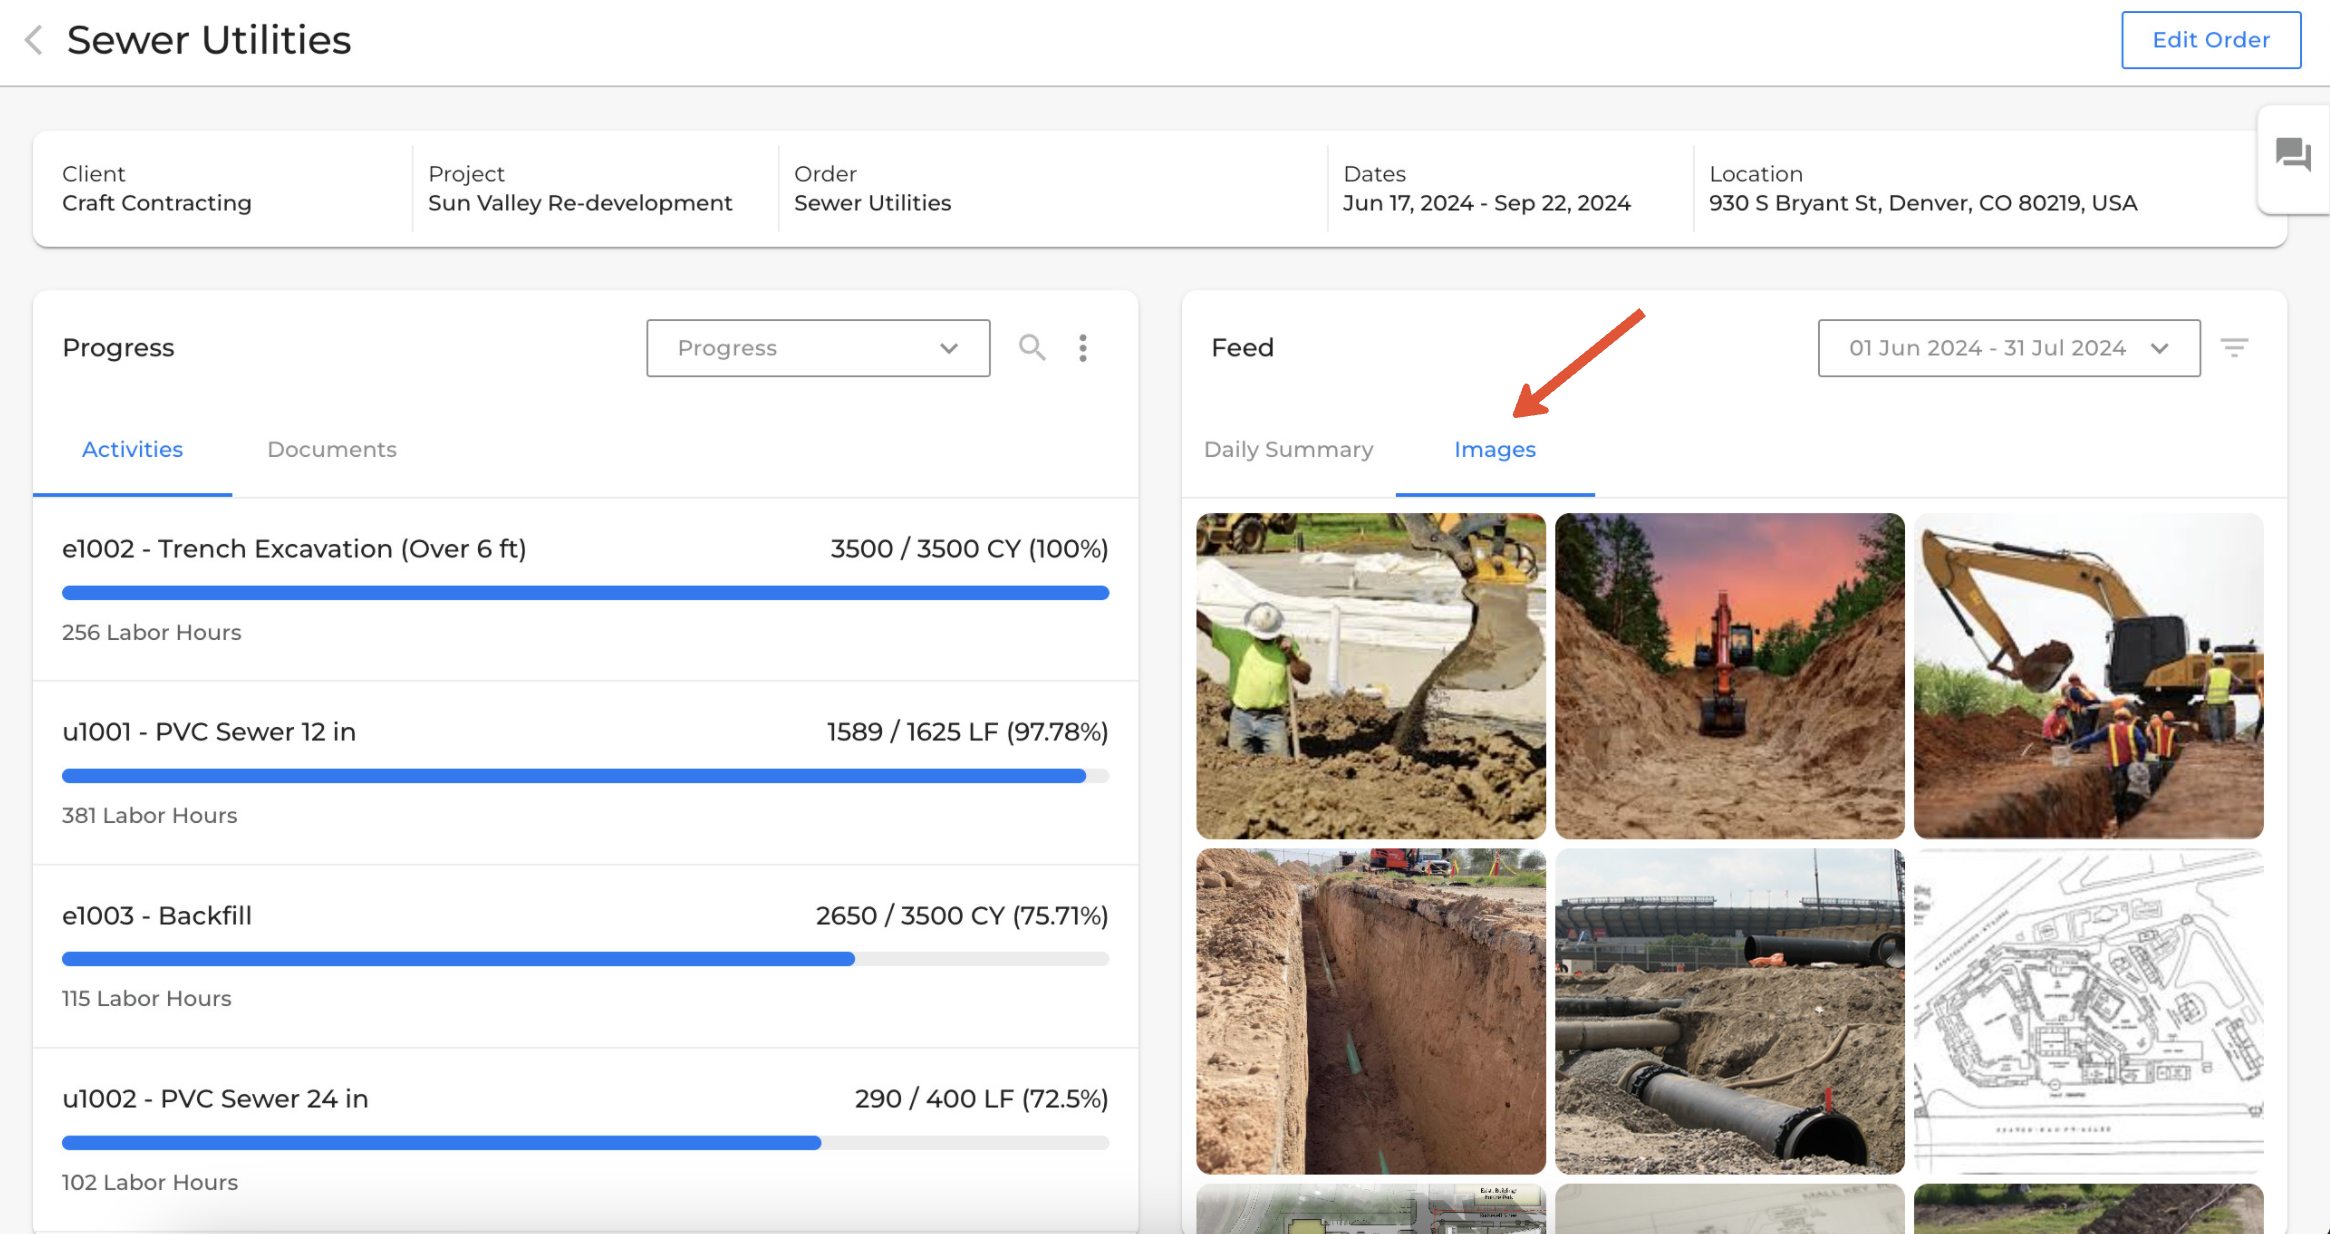Screen dimensions: 2330x1234
Task: Open the 01 Jun 2024 date range dropdown
Action: [2008, 348]
